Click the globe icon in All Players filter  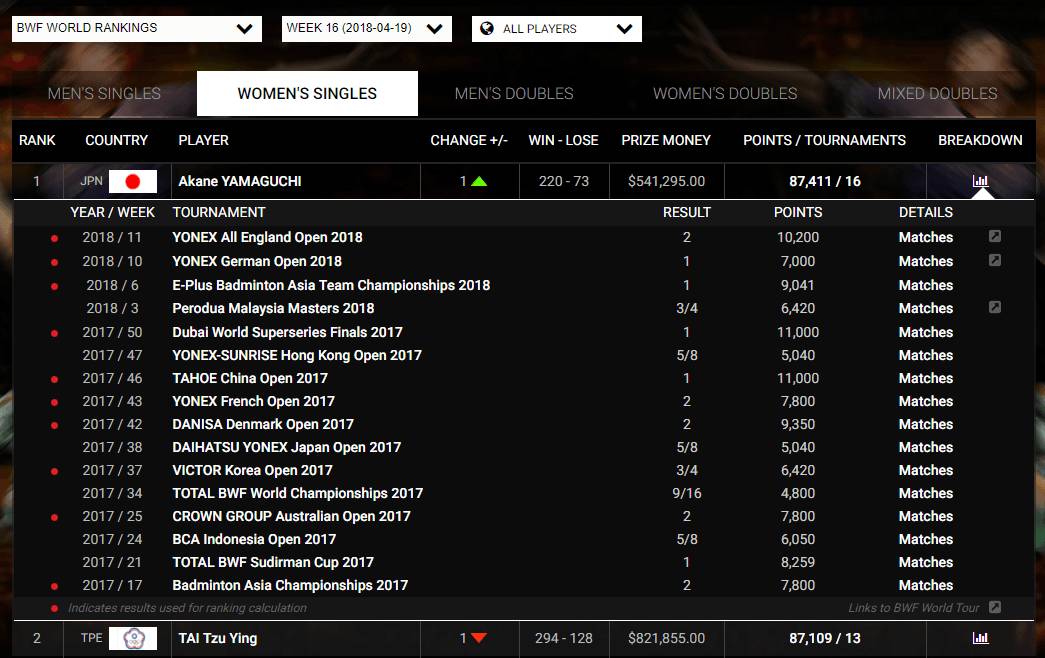click(x=487, y=29)
